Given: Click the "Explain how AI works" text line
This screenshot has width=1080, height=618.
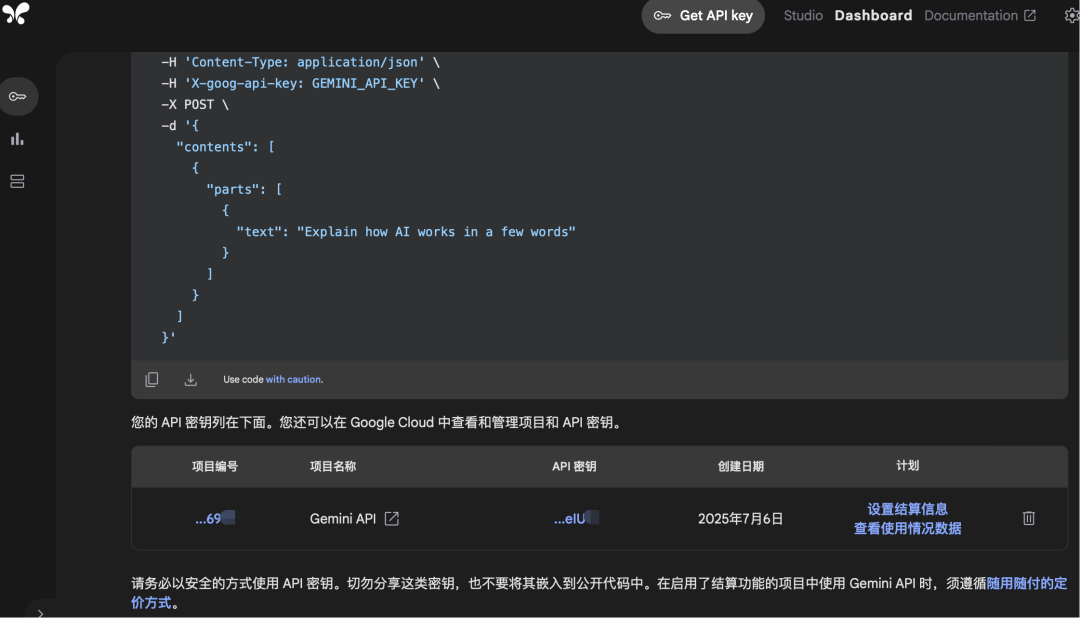Looking at the screenshot, I should (406, 231).
